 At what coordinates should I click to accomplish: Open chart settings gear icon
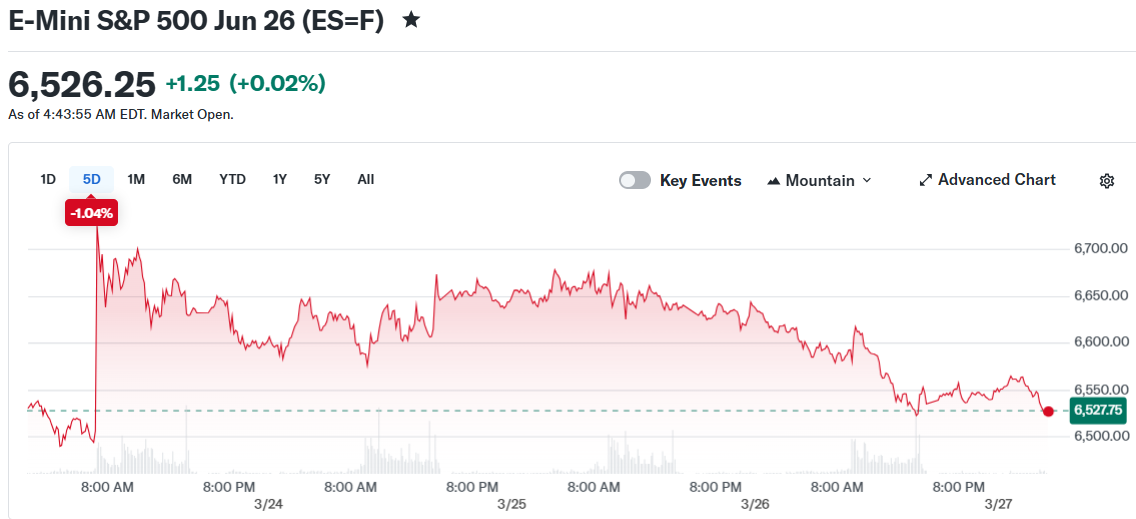1106,181
